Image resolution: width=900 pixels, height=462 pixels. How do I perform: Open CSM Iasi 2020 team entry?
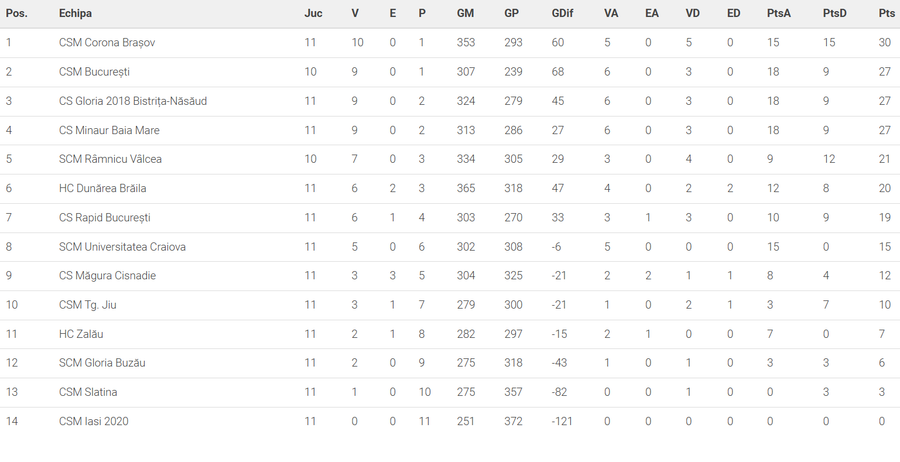(94, 421)
